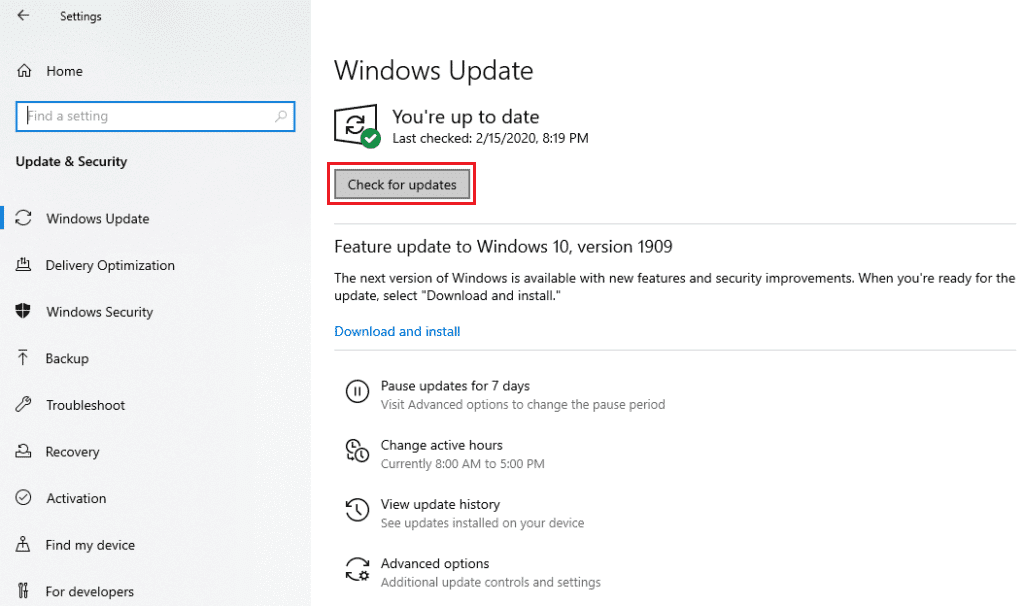Click the Find a setting search box
1024x606 pixels.
(155, 116)
